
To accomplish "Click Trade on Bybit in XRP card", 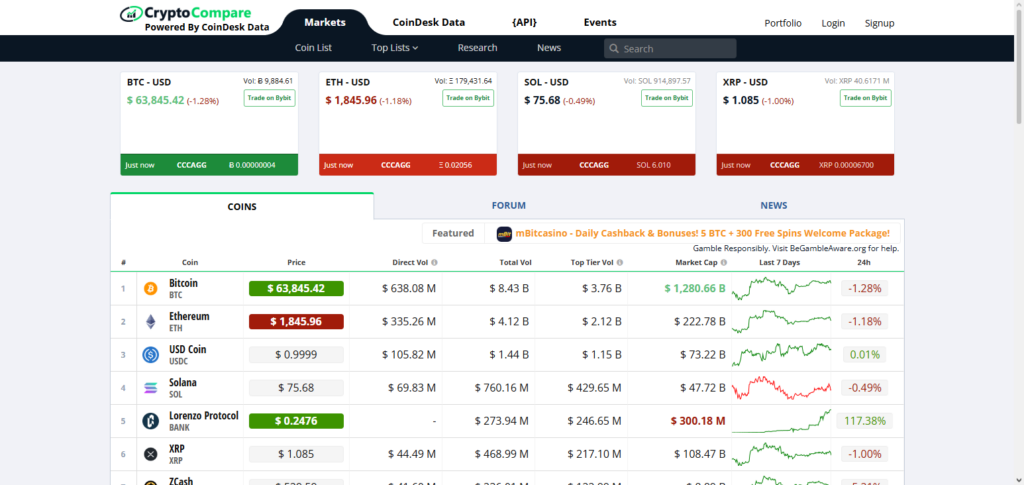I will click(x=865, y=98).
